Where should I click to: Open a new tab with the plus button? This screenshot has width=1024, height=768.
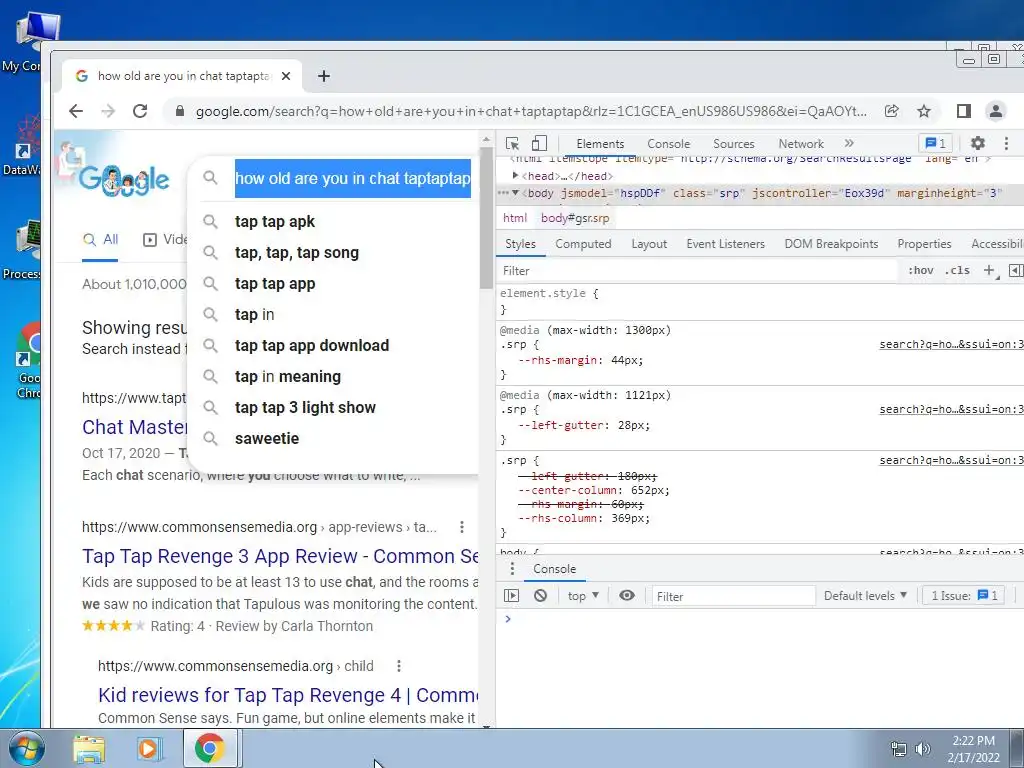(324, 76)
